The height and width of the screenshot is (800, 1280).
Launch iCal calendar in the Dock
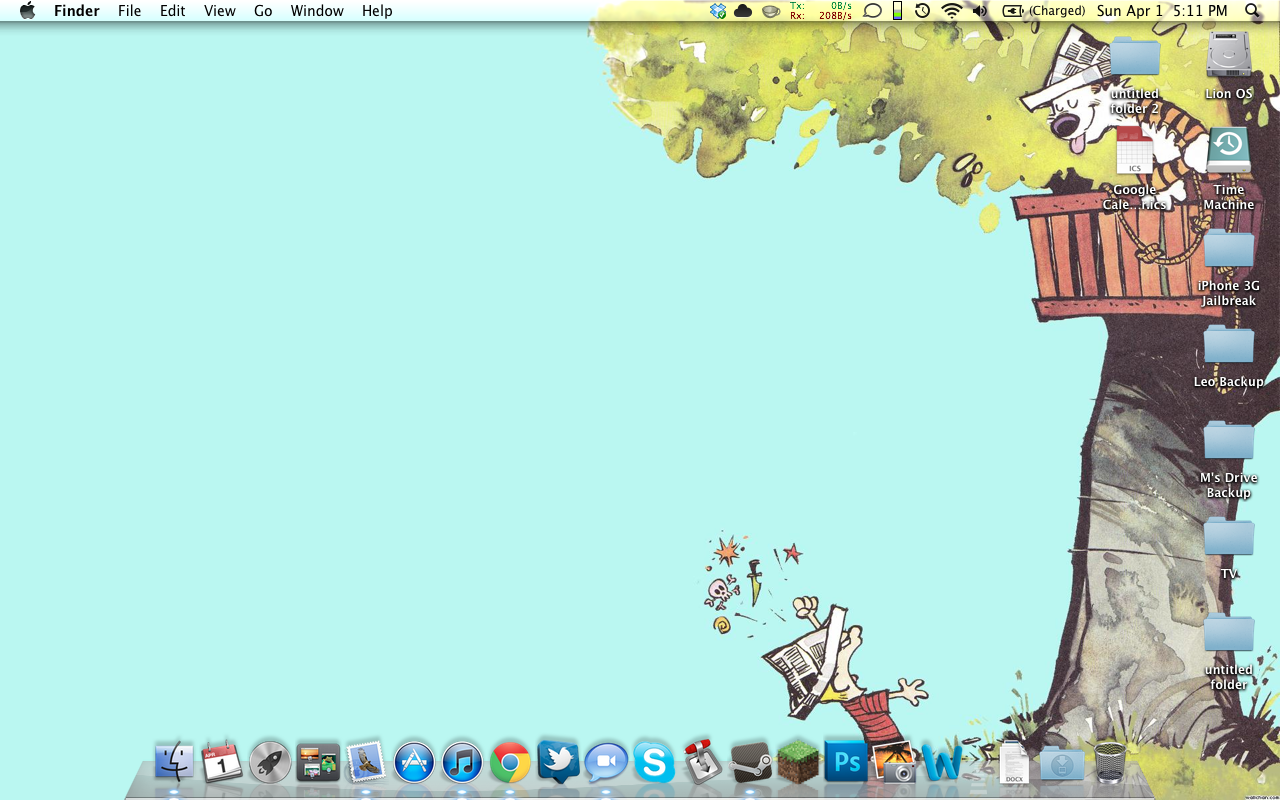pos(222,762)
